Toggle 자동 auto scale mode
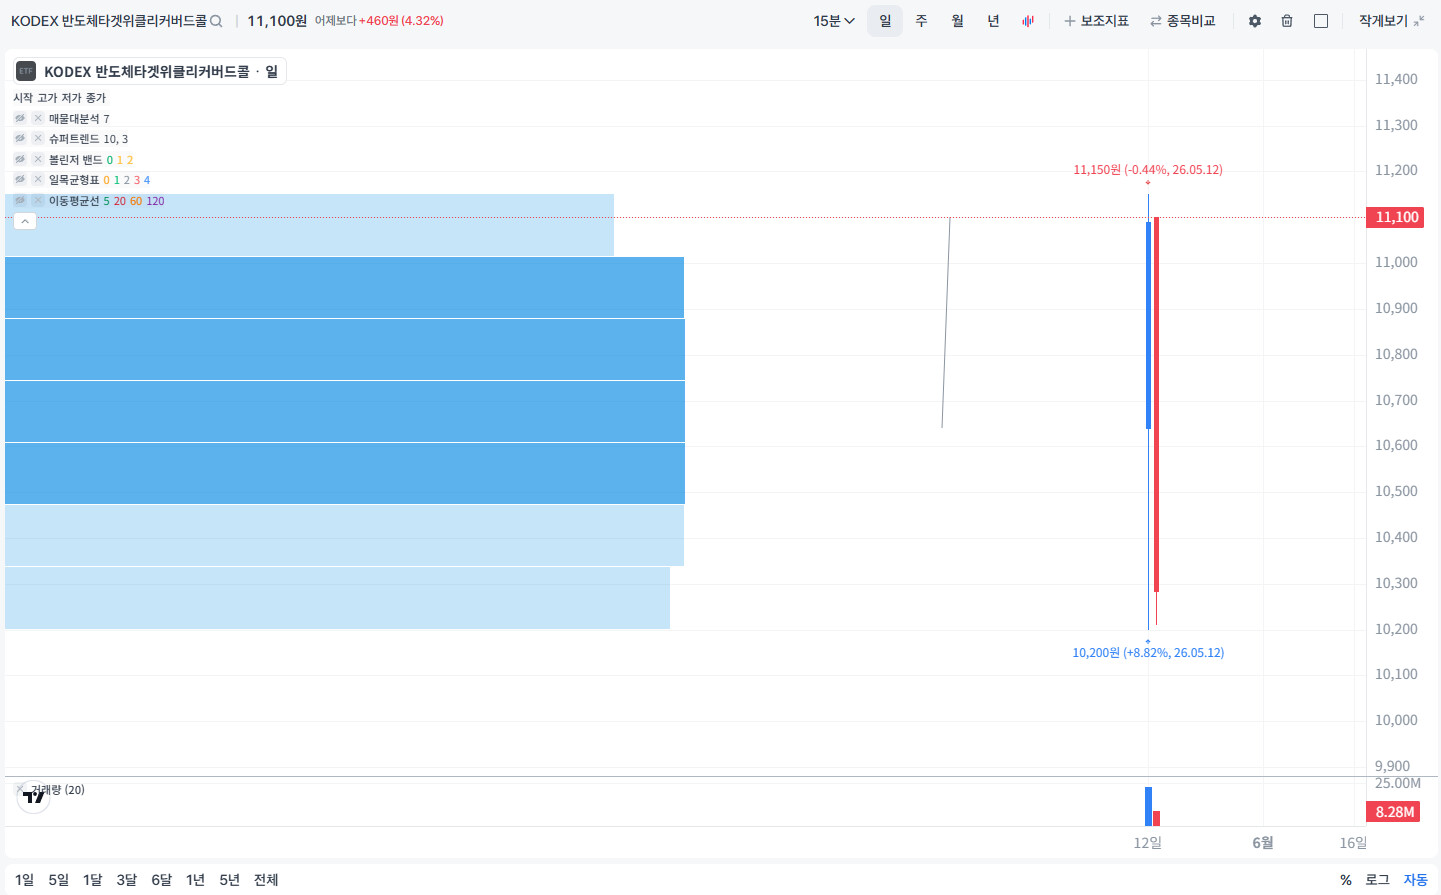1441x895 pixels. tap(1415, 880)
